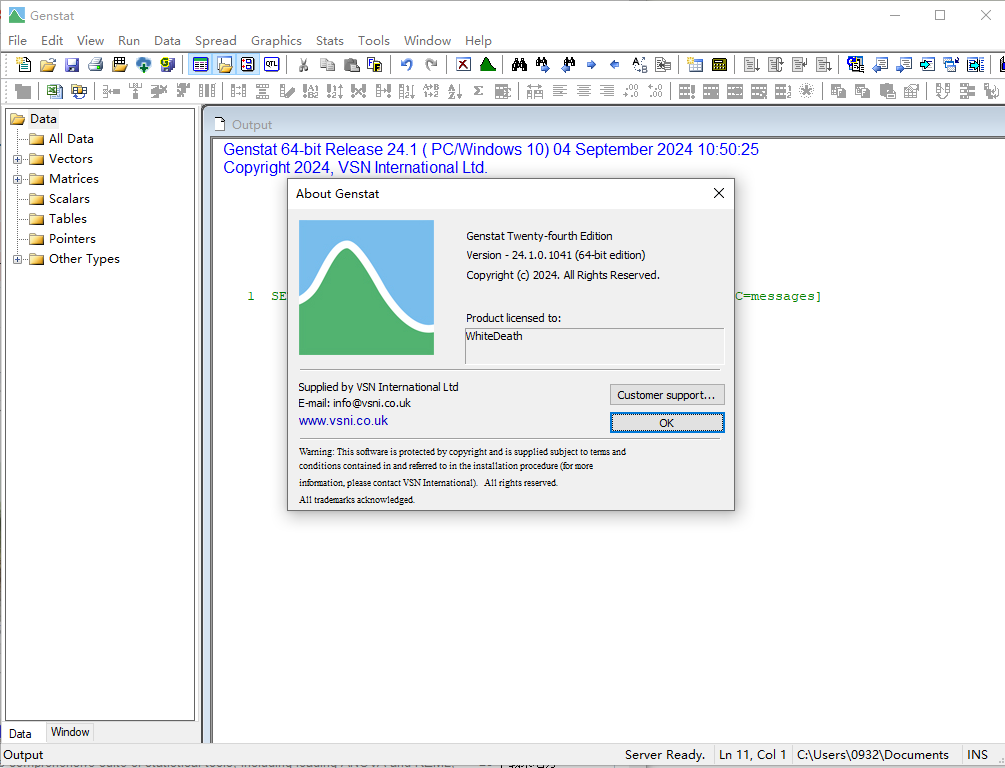Click the Replace A-to-B icon

(x=639, y=65)
